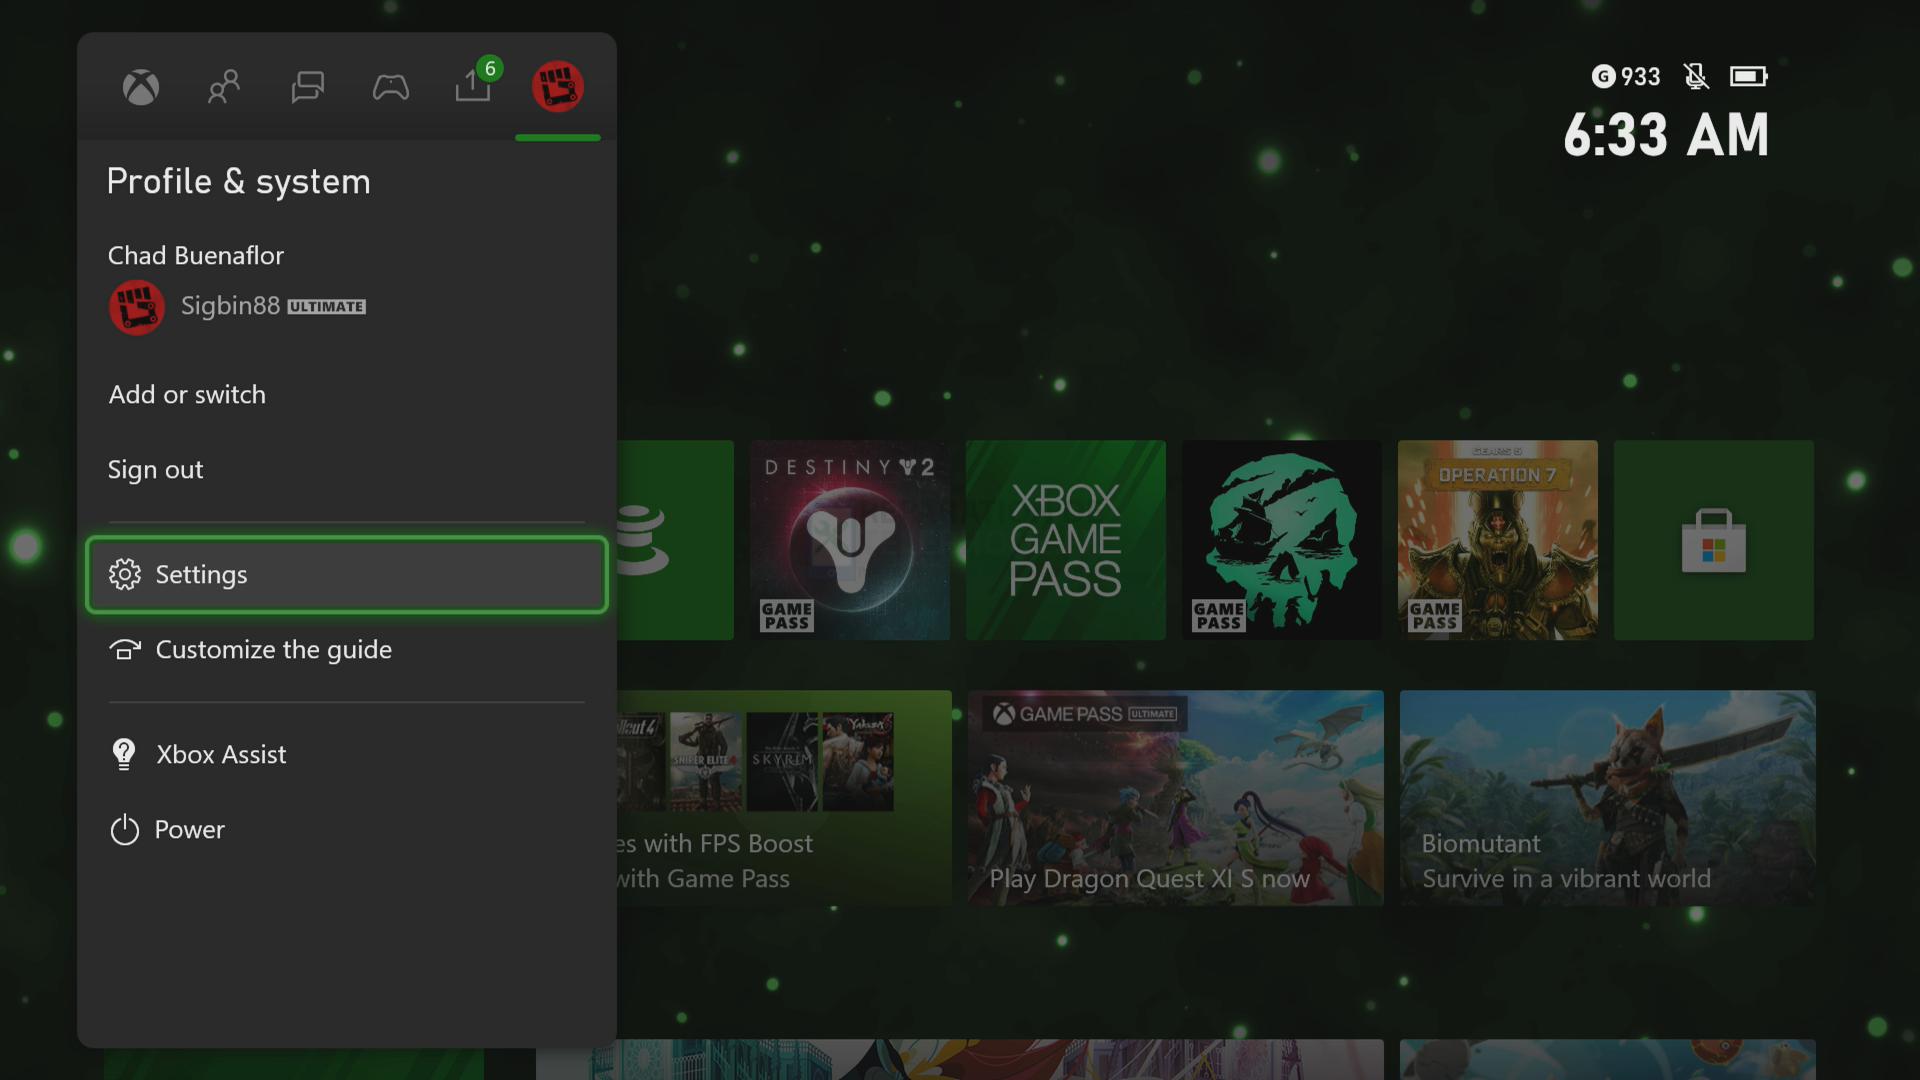The height and width of the screenshot is (1080, 1920).
Task: Select the Messages icon
Action: point(309,84)
